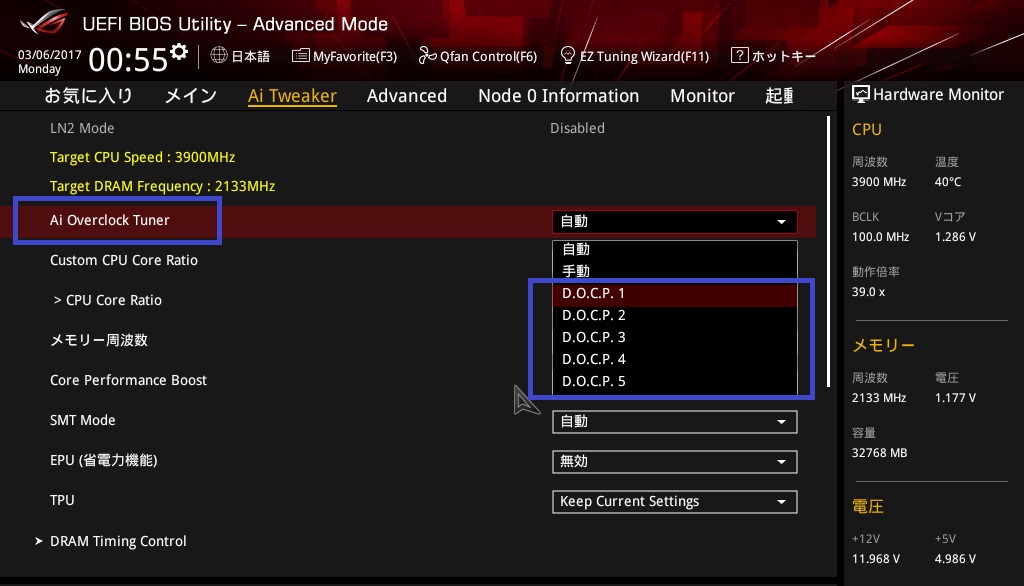Click Target CPU Speed : 3900MHz text
Screen dimensions: 1024x586
click(142, 157)
